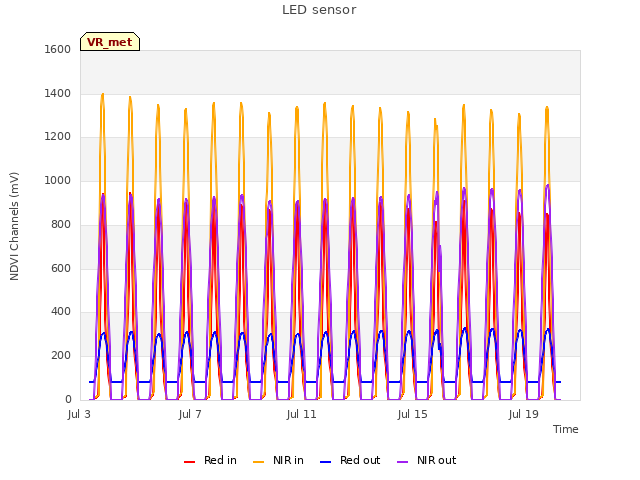Viewport: 640px width, 480px height.
Task: Toggle the NIR in legend entry
Action: 278,460
